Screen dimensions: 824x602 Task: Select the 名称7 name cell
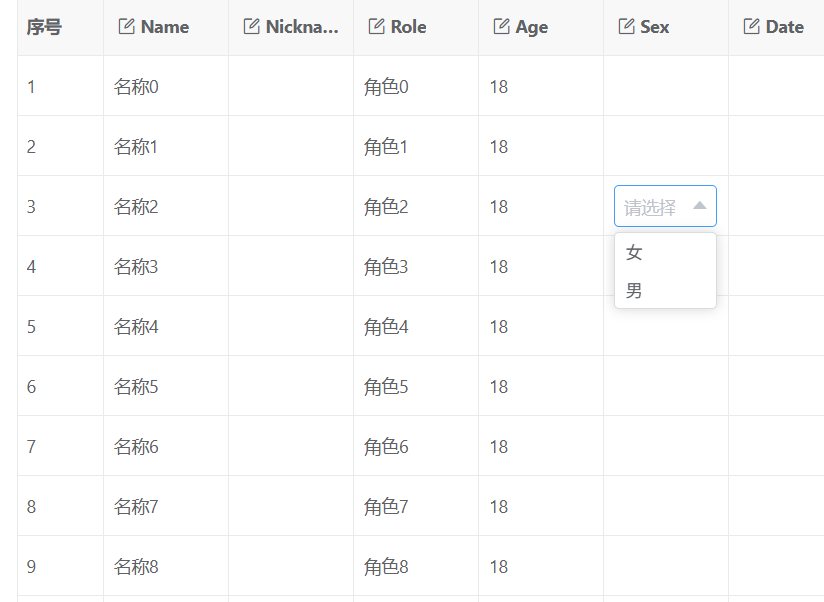(x=166, y=506)
